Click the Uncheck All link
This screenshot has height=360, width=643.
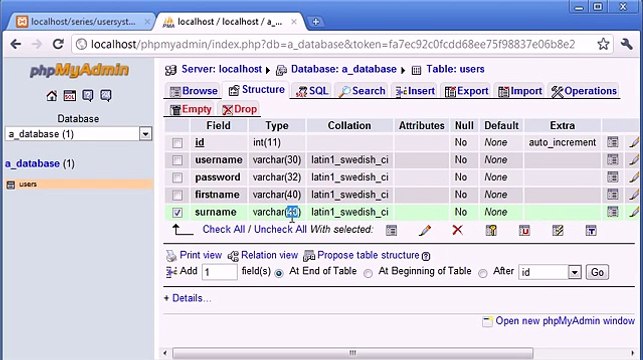280,229
